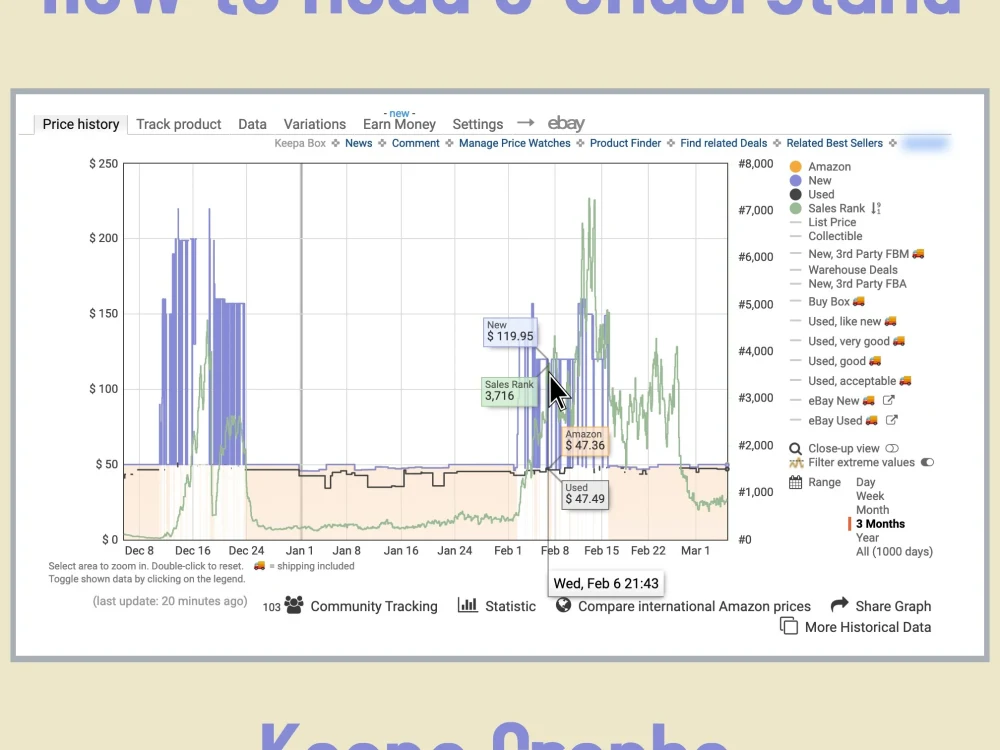
Task: Click the '(last update: 20 minutes ago)' text
Action: (170, 601)
